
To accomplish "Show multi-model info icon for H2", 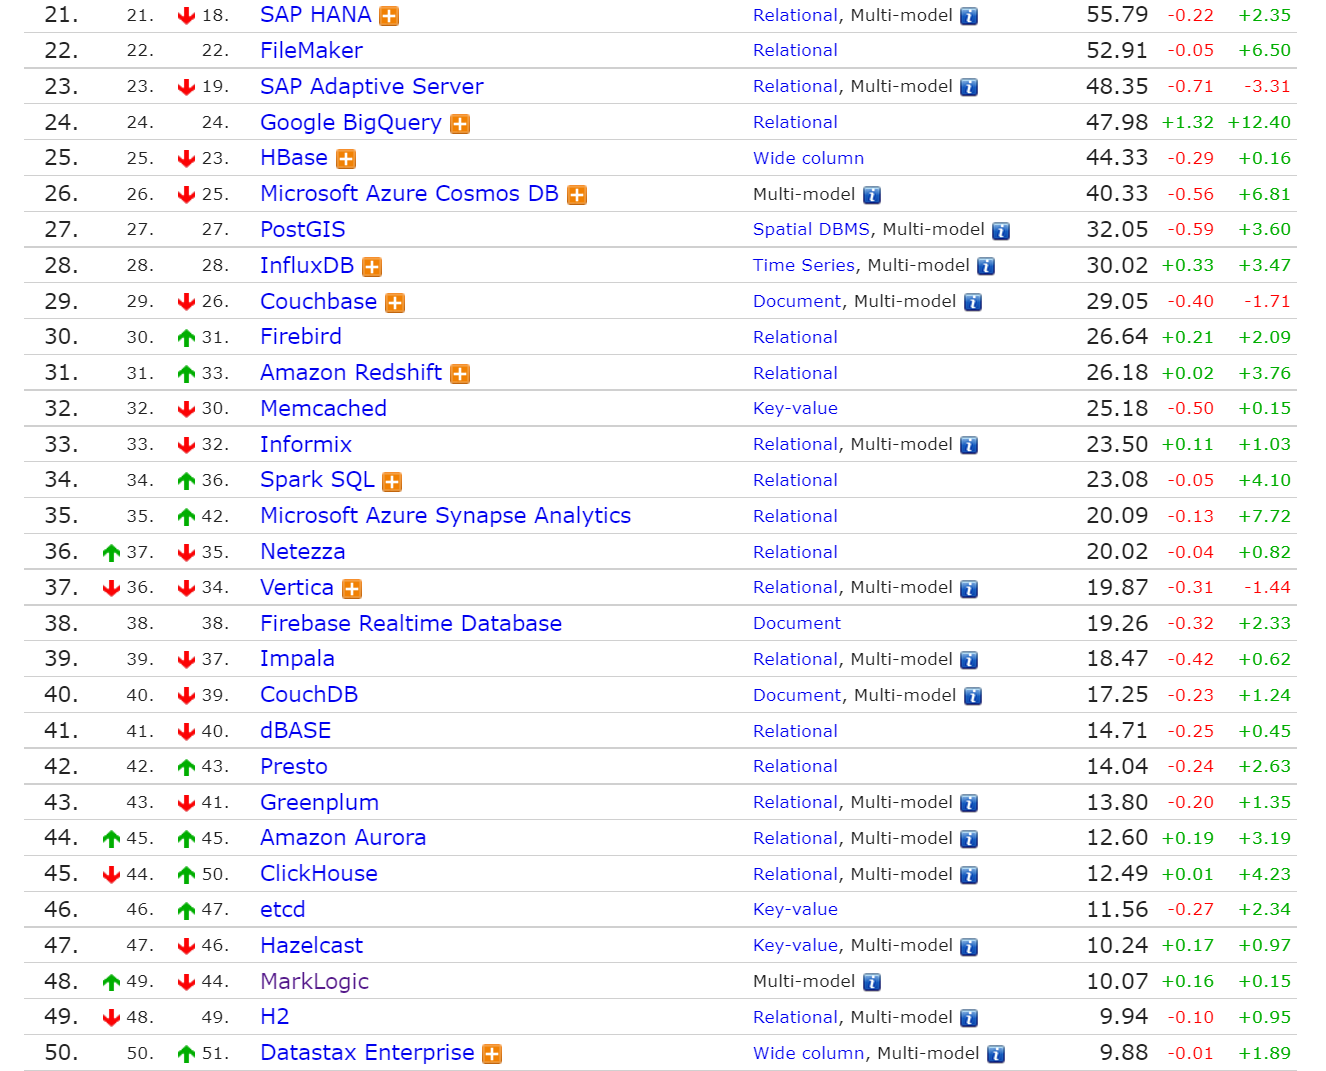I will 969,1019.
